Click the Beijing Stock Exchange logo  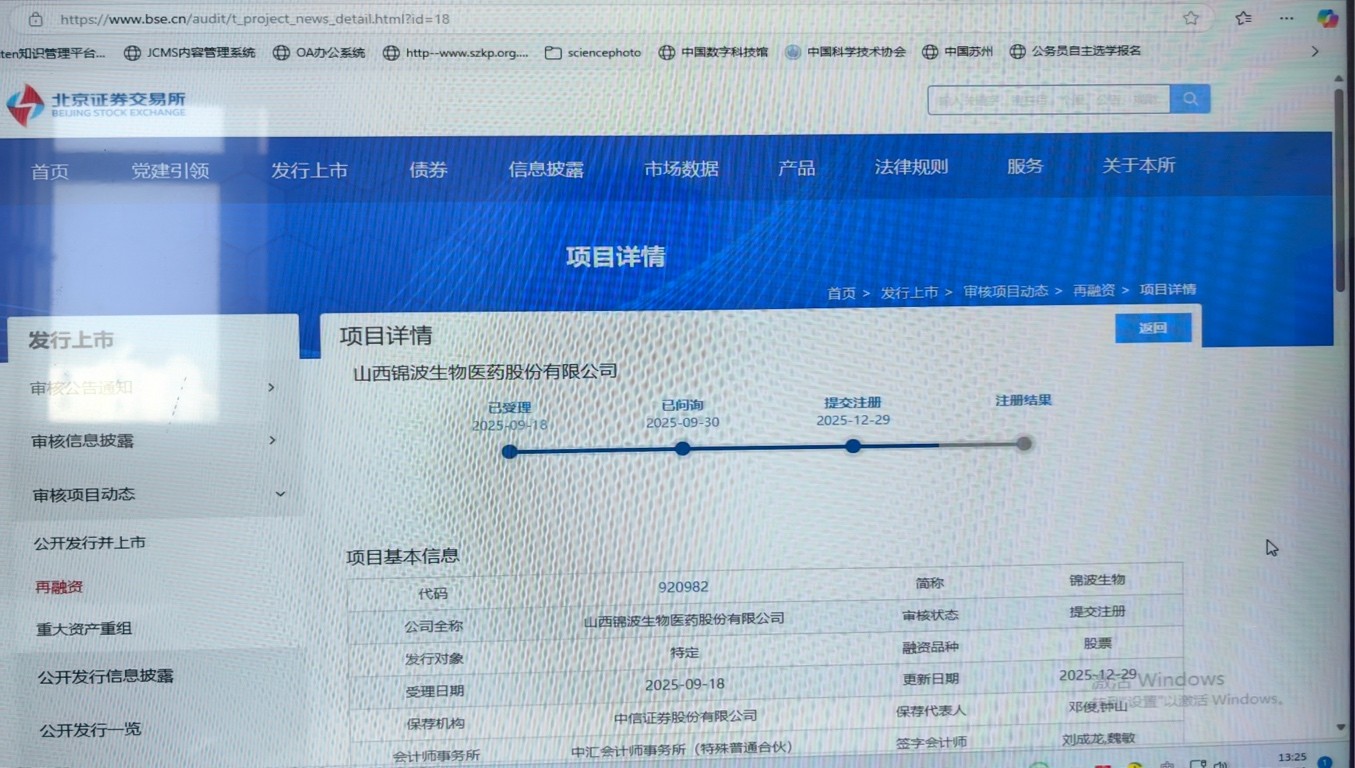pyautogui.click(x=97, y=104)
